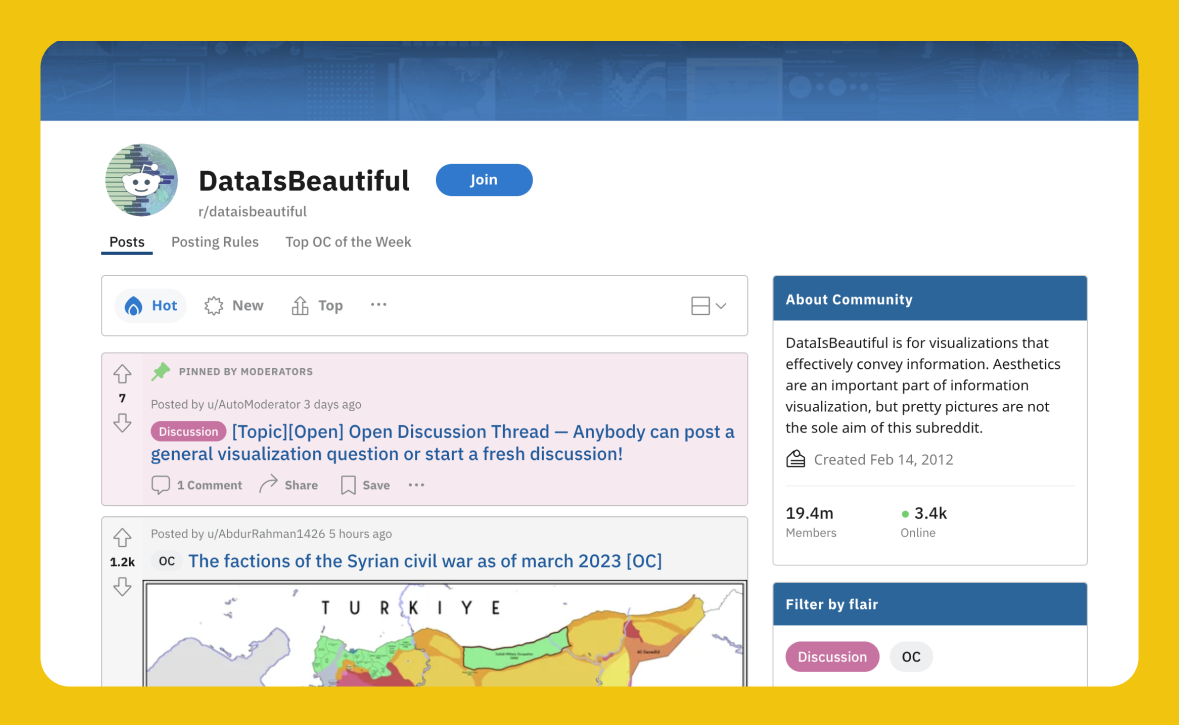Toggle the Discussion flair filter
Viewport: 1179px width, 725px height.
tap(832, 656)
